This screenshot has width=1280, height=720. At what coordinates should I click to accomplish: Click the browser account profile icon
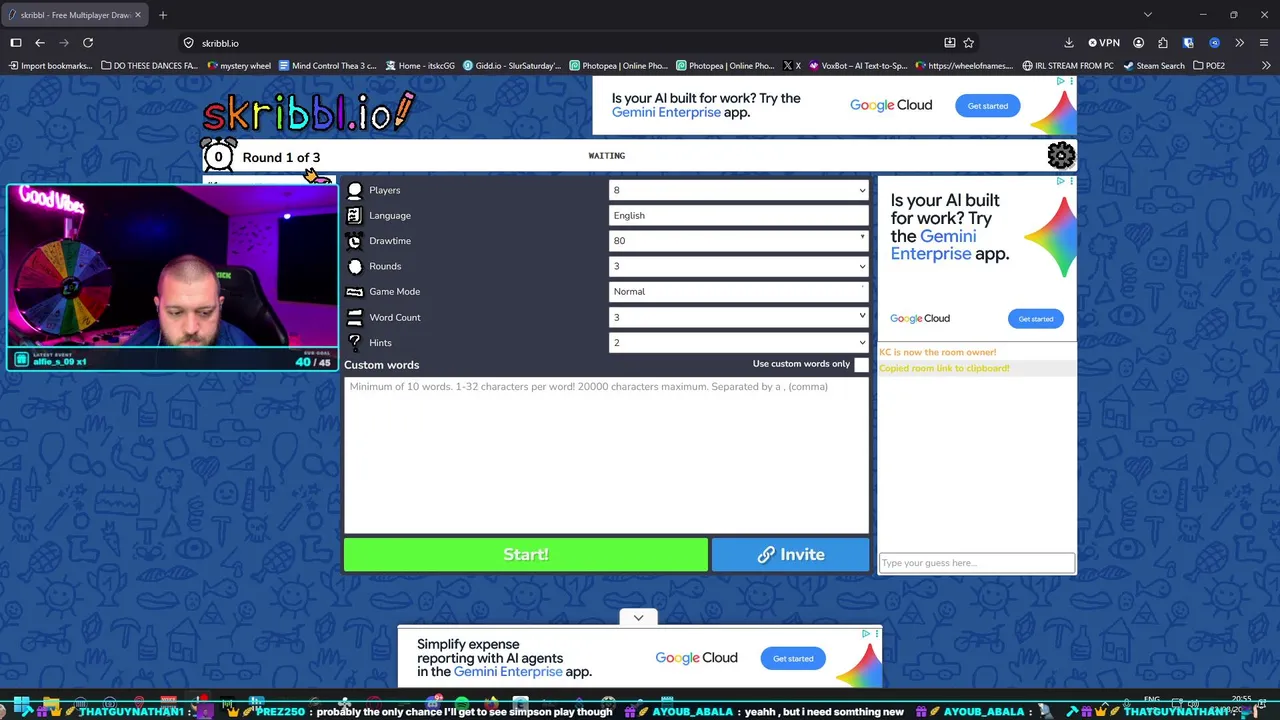[x=1138, y=43]
